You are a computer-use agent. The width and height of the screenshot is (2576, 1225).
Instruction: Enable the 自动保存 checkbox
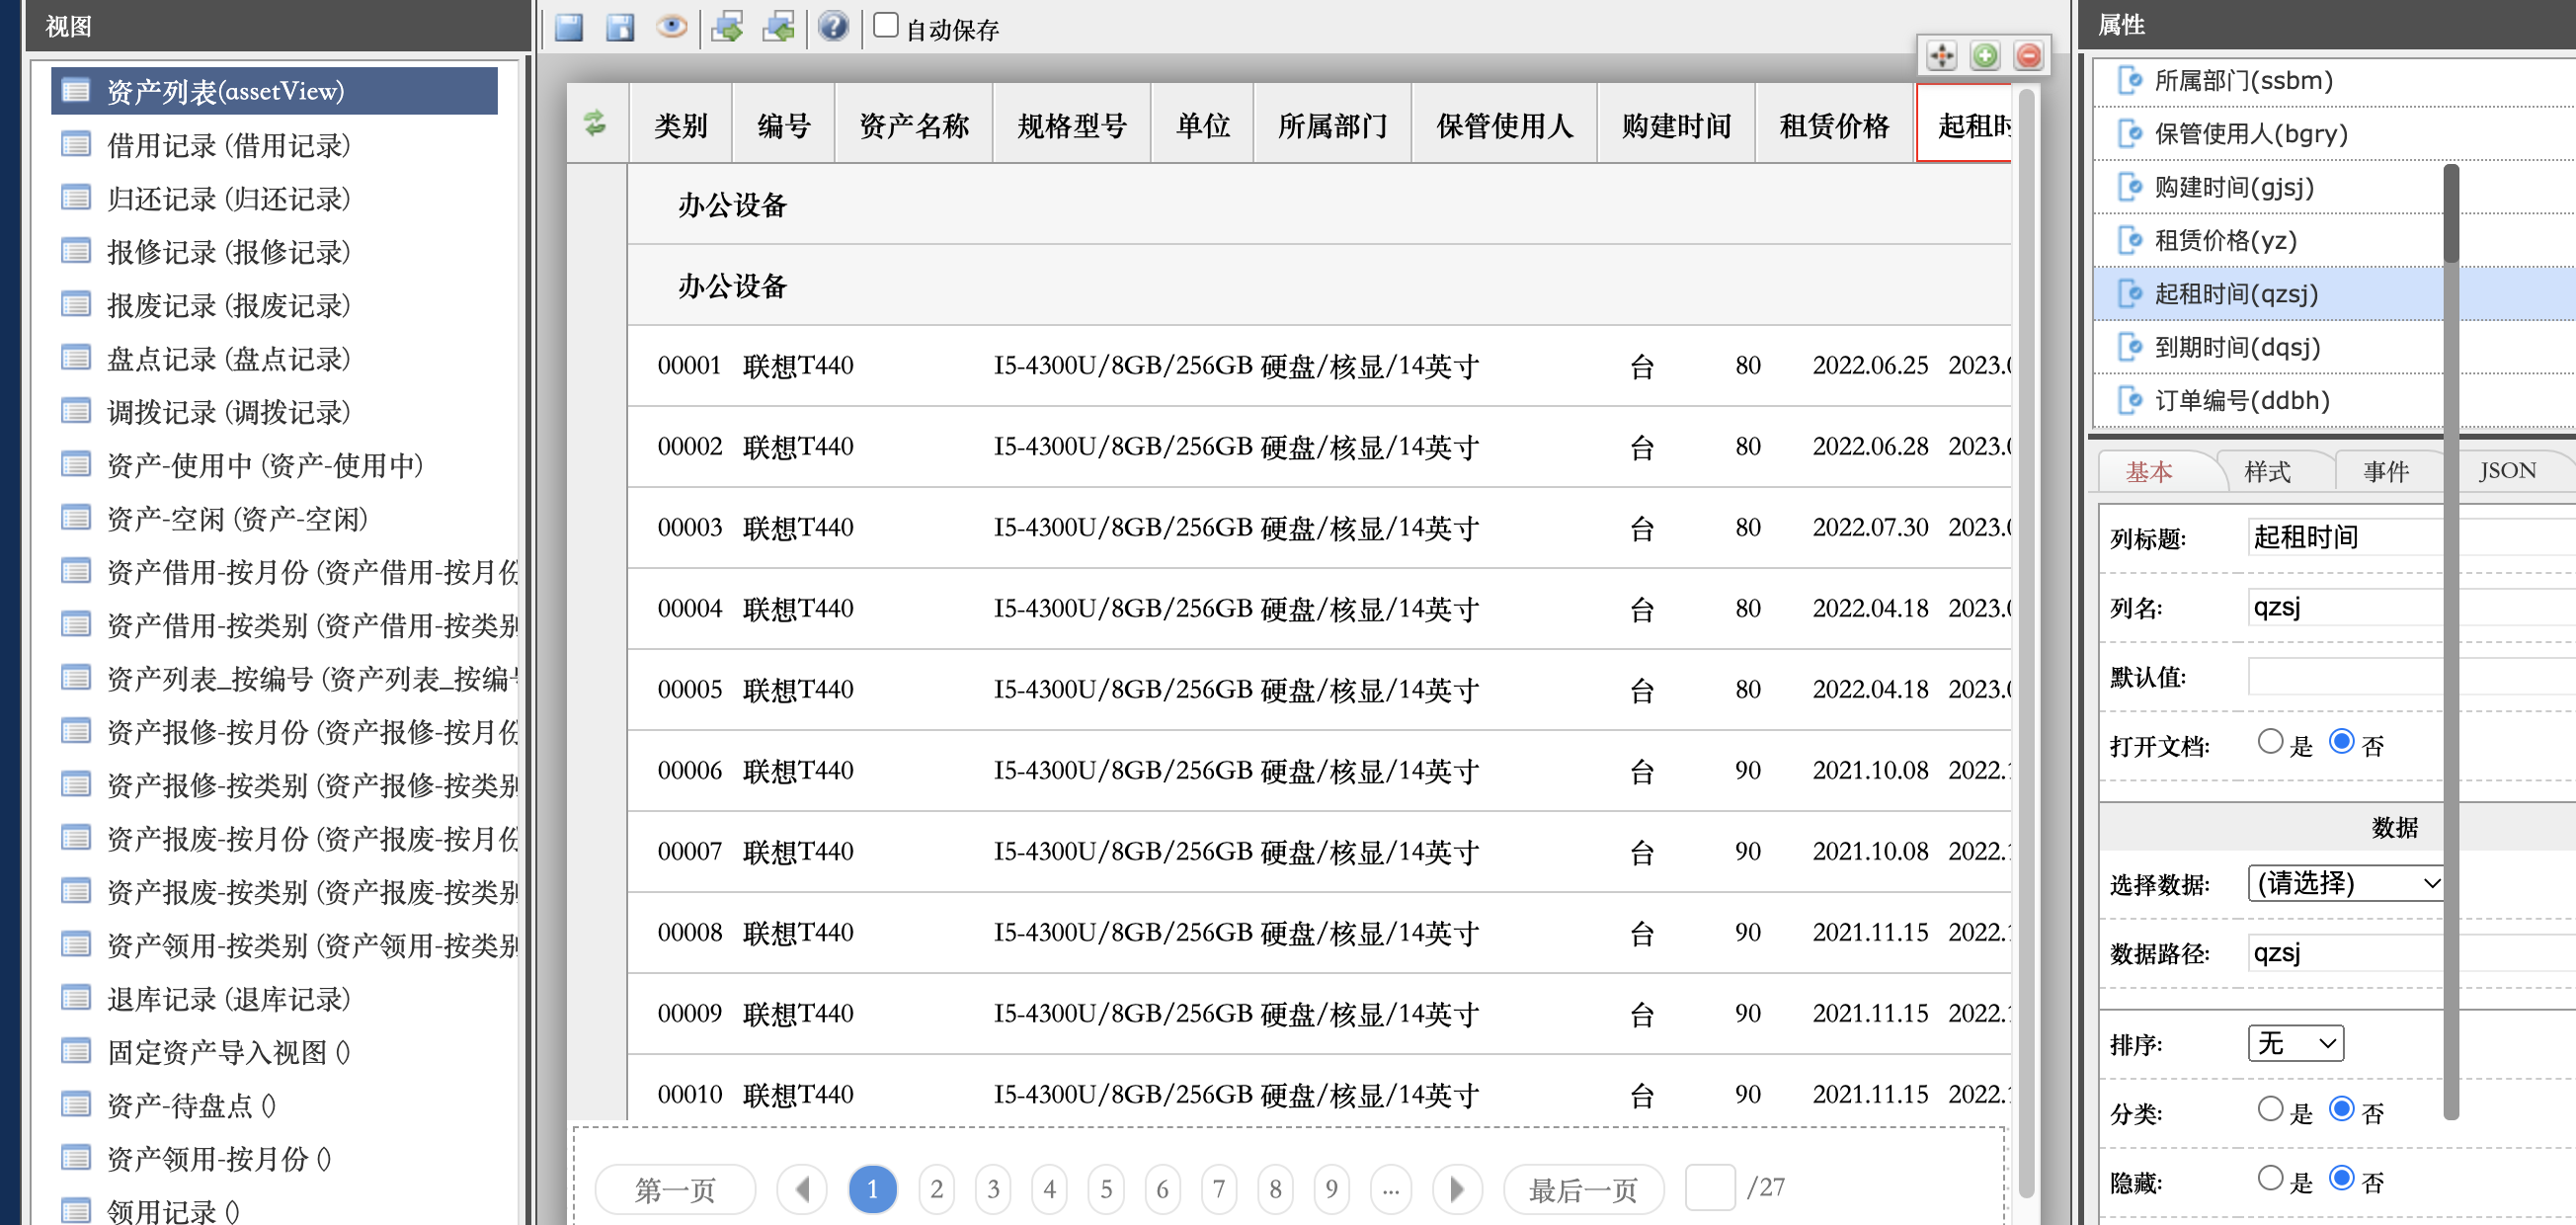coord(886,25)
